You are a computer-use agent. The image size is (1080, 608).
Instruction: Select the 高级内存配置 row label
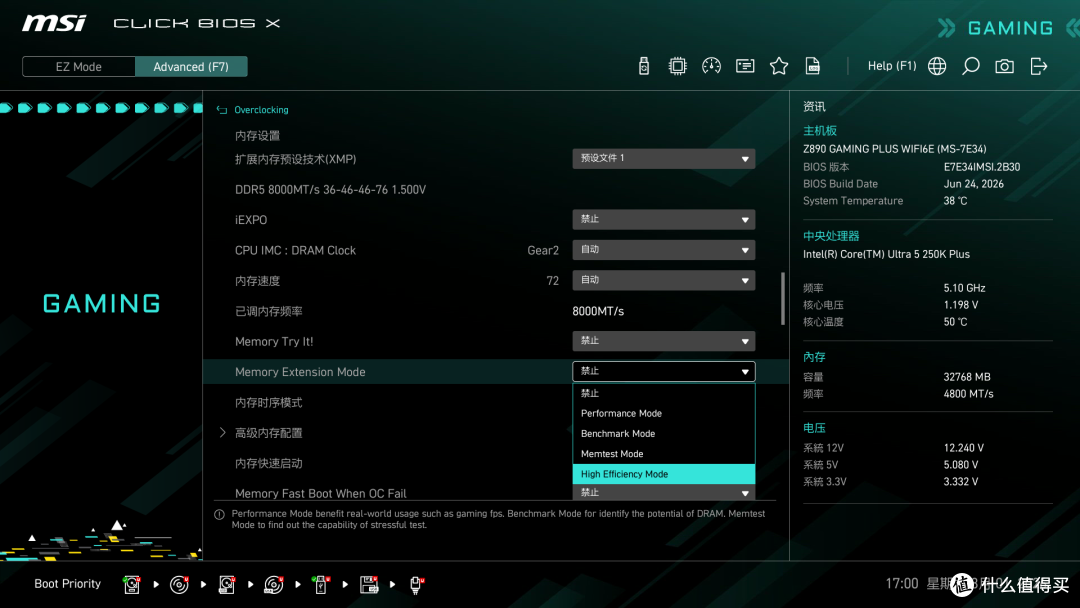click(269, 433)
